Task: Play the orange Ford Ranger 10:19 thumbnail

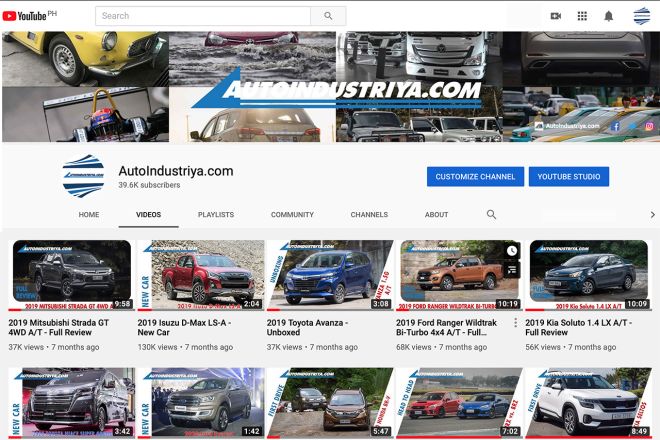Action: 459,275
